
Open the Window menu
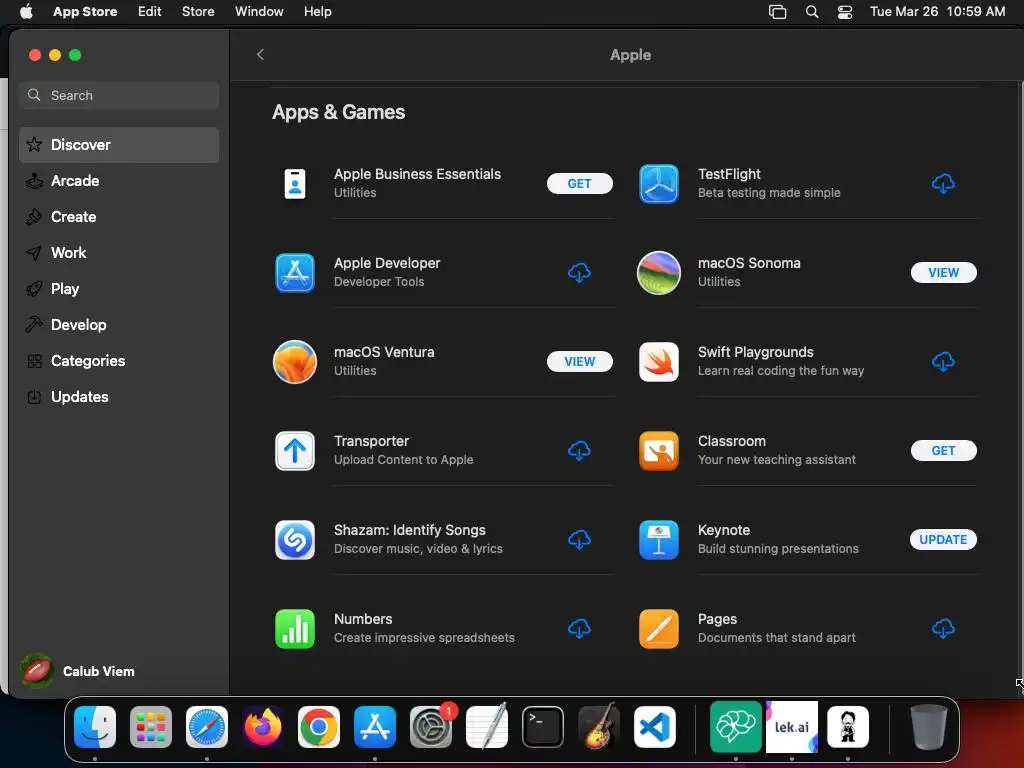259,11
